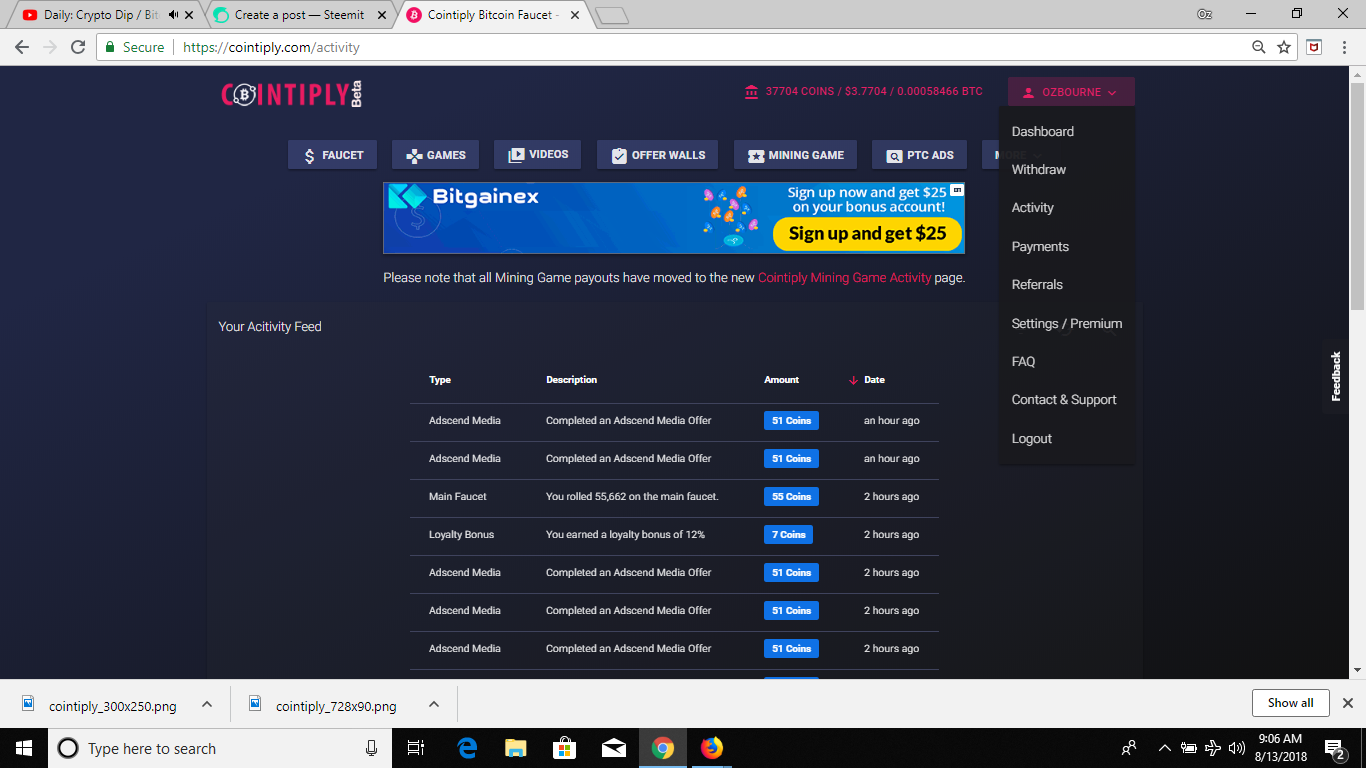
Task: Switch to the Steemit Create a post tab
Action: tap(299, 15)
